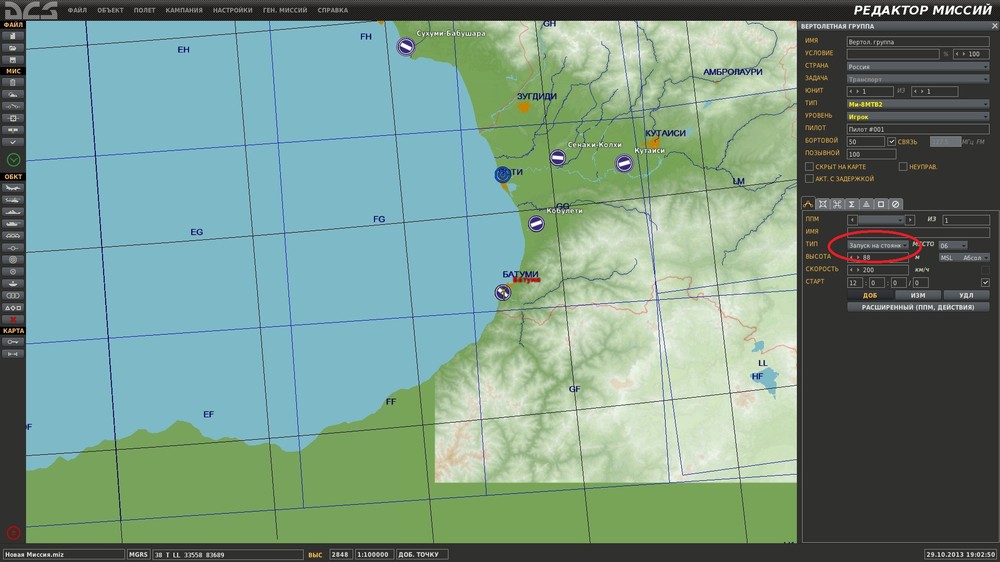Viewport: 1000px width, 562px height.
Task: Expand the СТРАНА dropdown showing Россия
Action: click(x=917, y=66)
